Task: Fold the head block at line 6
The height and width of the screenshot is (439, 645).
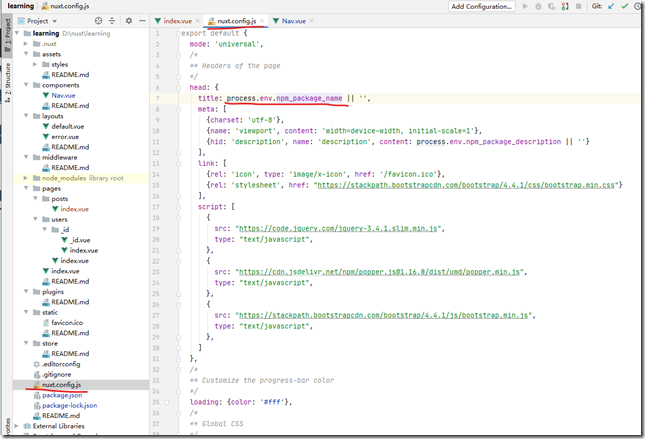Action: pos(179,88)
